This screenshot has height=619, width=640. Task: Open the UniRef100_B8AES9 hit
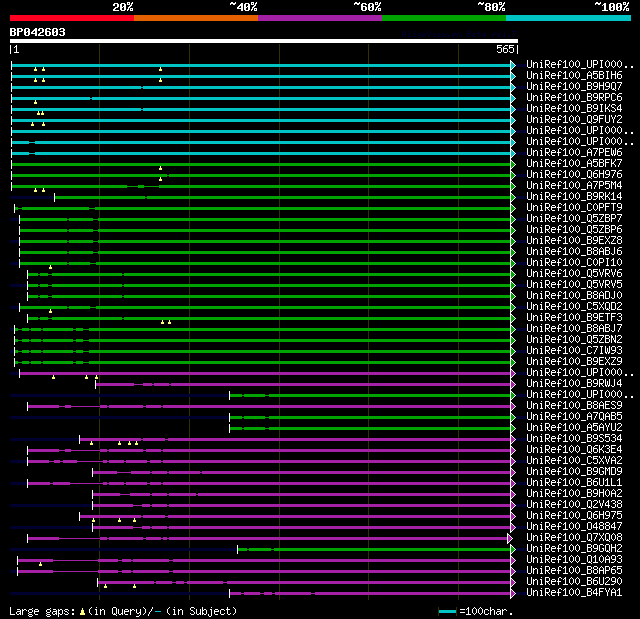574,406
